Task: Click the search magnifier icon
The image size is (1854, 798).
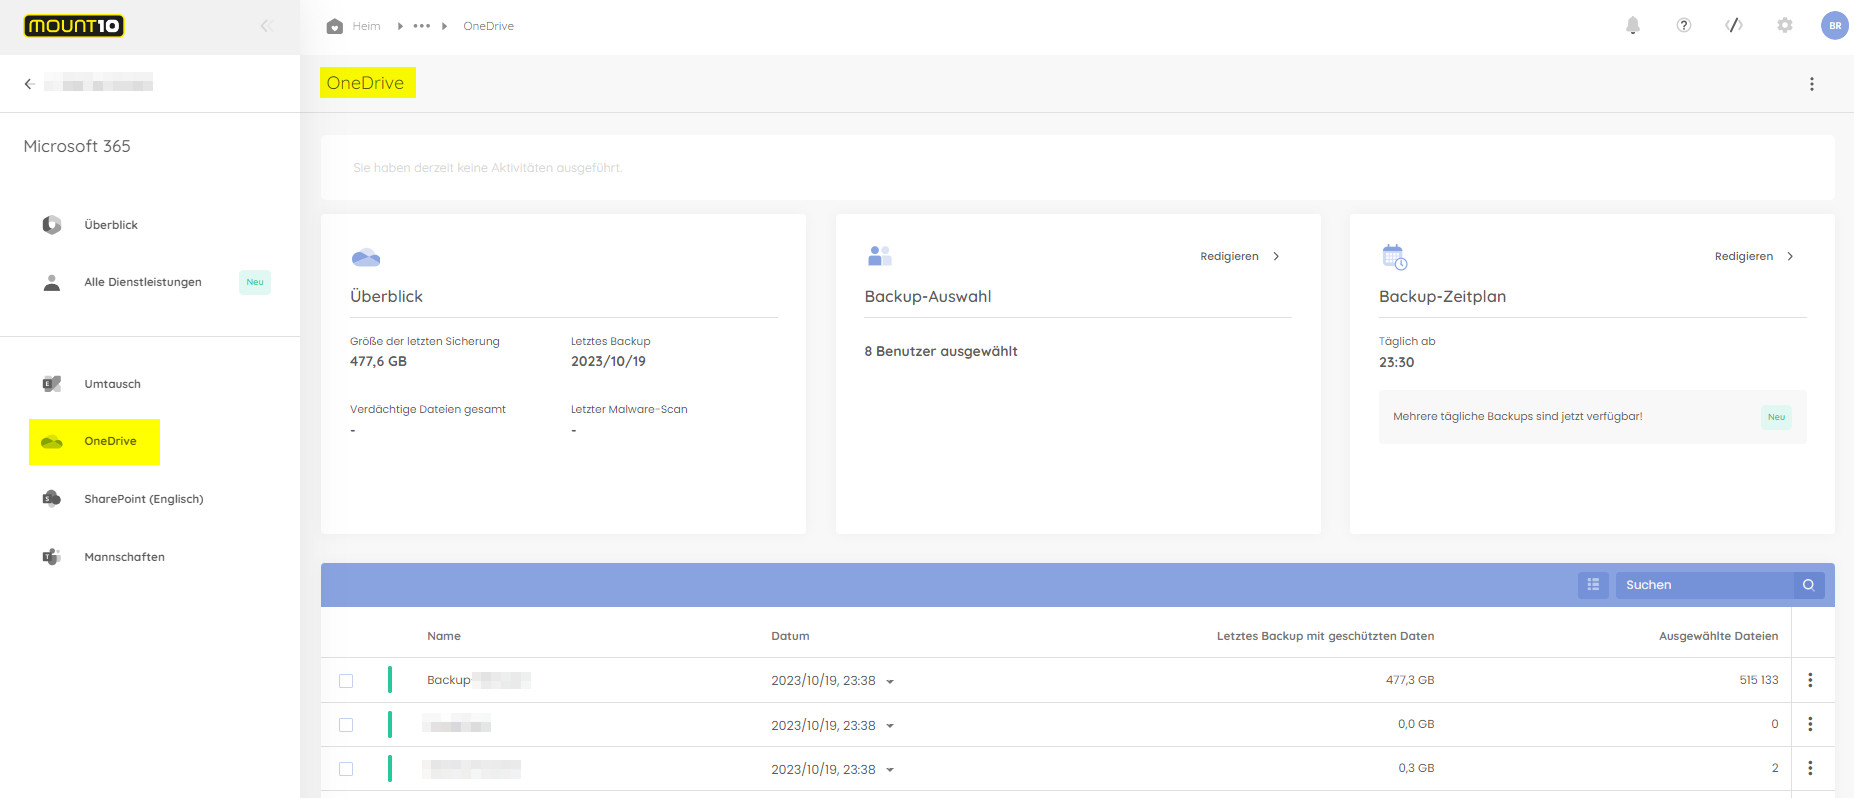Action: tap(1808, 585)
